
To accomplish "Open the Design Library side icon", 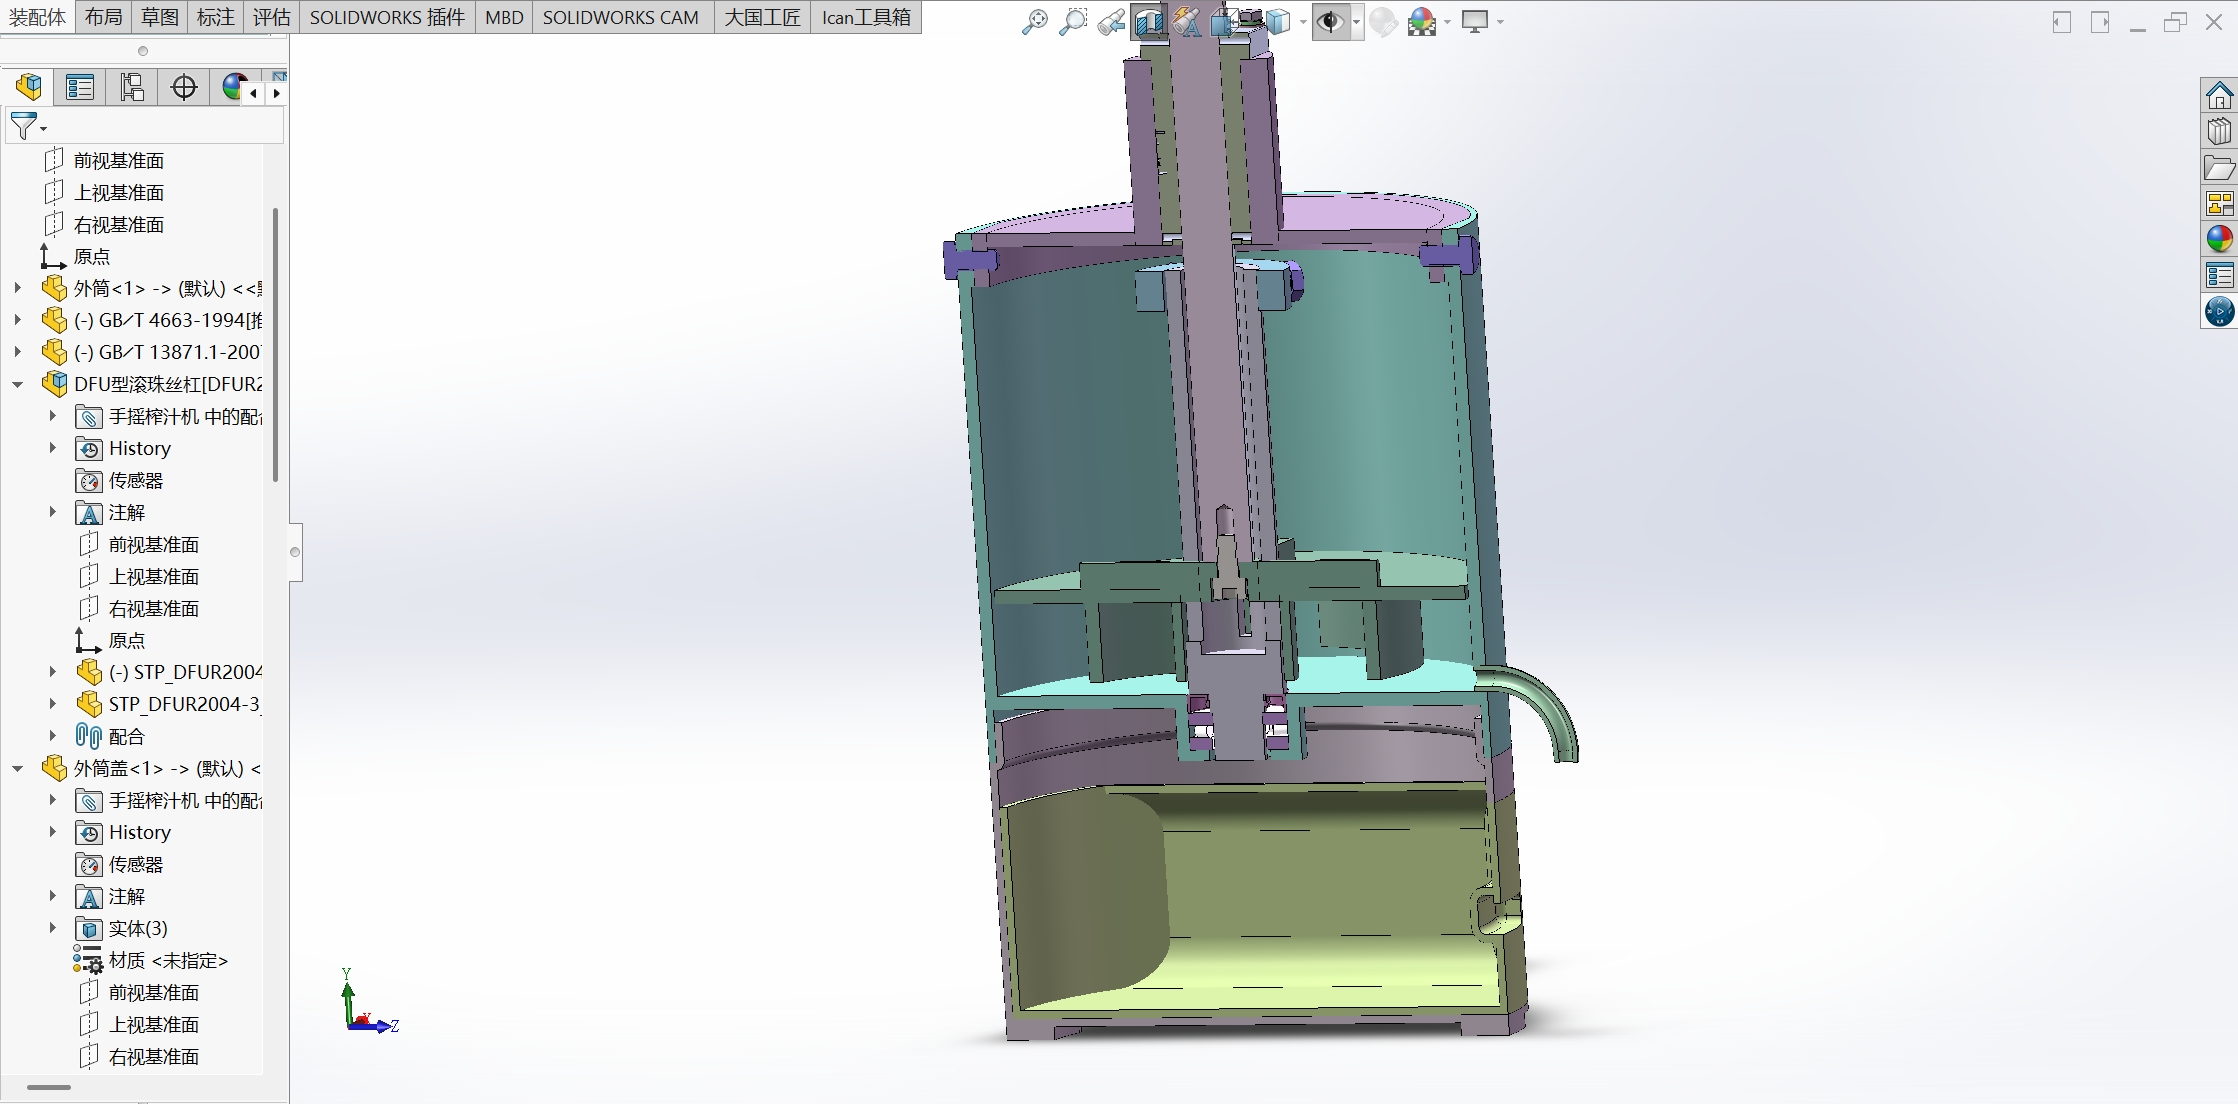I will pyautogui.click(x=2219, y=132).
